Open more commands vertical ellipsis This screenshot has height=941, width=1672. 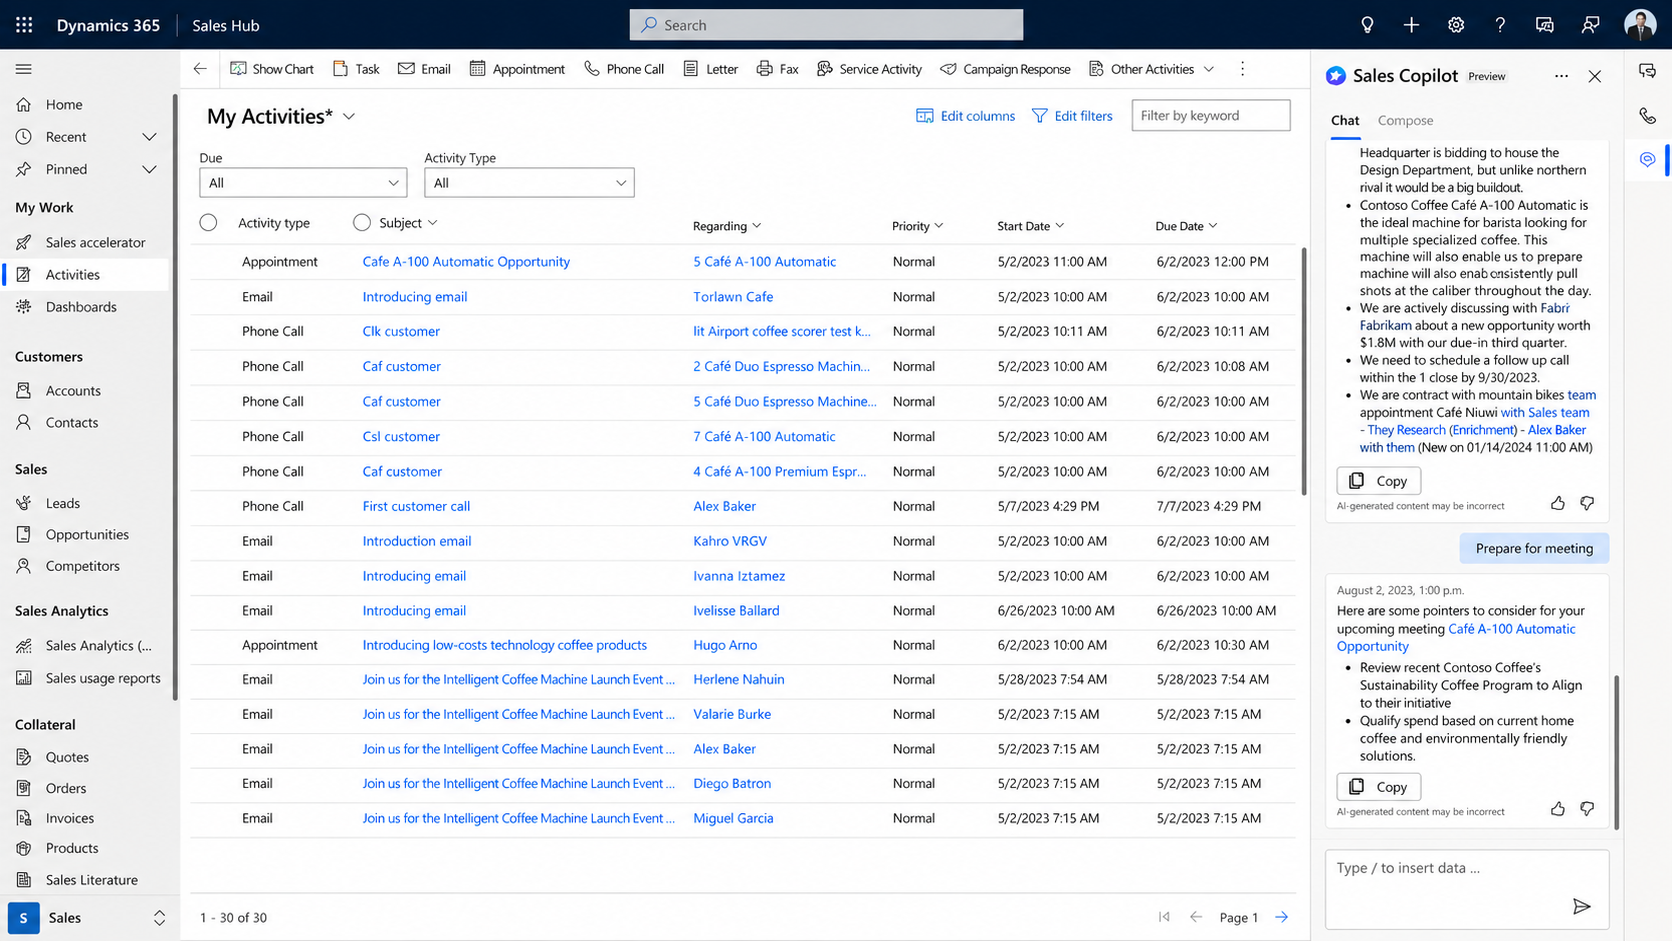coord(1242,69)
